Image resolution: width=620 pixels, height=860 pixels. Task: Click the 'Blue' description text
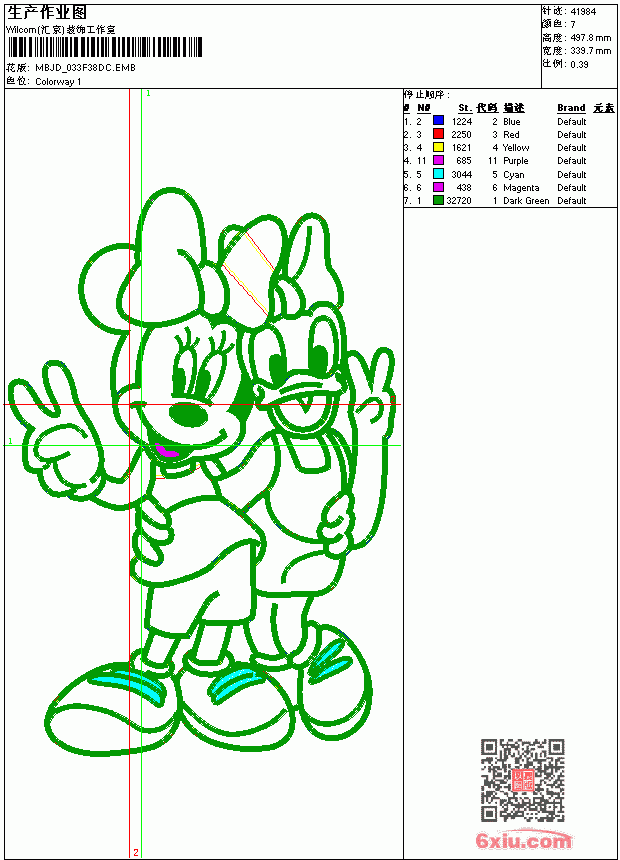(511, 122)
